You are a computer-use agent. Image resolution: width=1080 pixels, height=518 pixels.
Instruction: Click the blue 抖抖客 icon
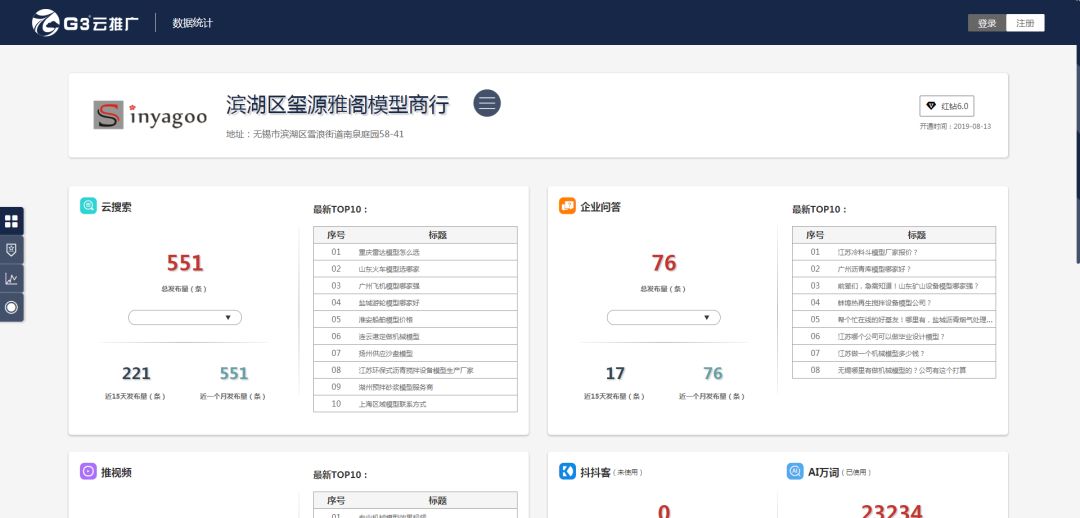(x=567, y=471)
